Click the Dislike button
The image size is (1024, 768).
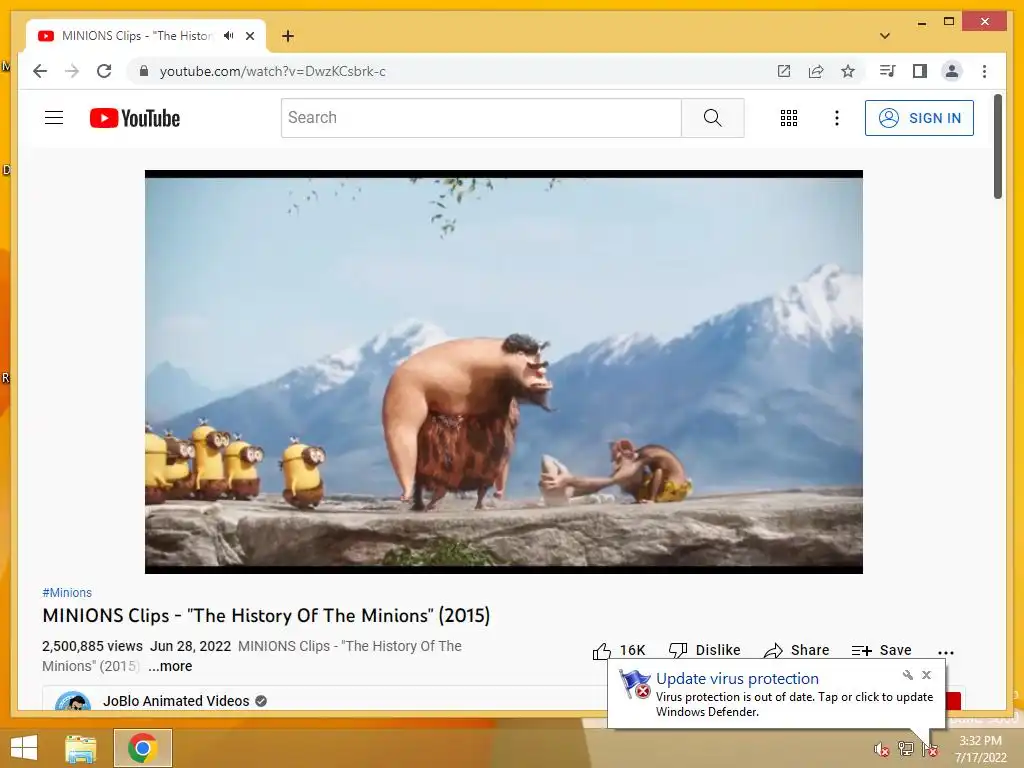pos(705,650)
